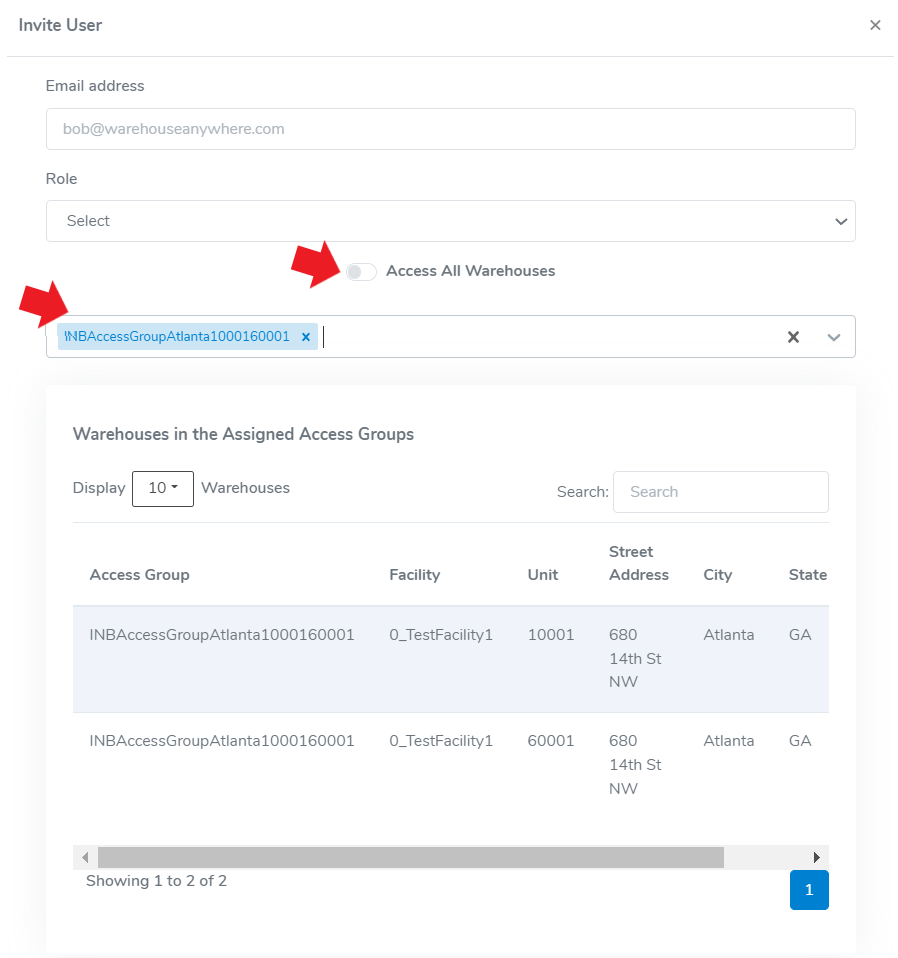Enable the Access All Warehouses toggle
Image resolution: width=898 pixels, height=958 pixels.
click(361, 271)
